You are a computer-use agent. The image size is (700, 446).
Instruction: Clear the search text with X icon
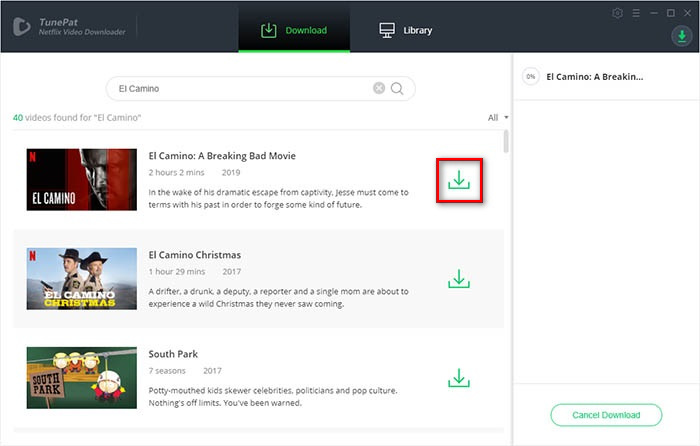click(x=379, y=88)
